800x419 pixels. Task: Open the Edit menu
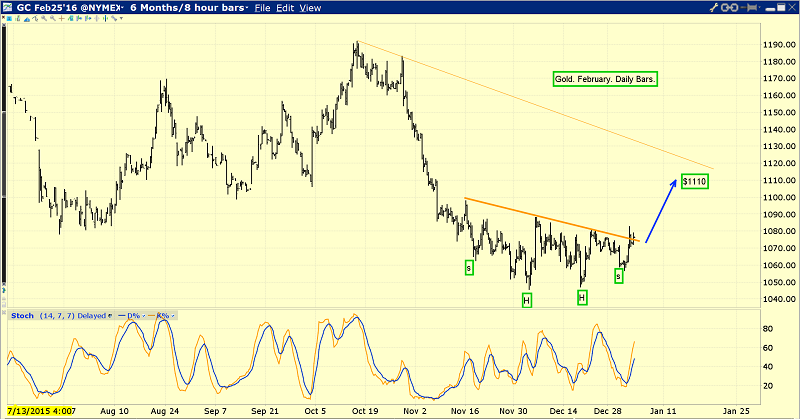tap(287, 8)
